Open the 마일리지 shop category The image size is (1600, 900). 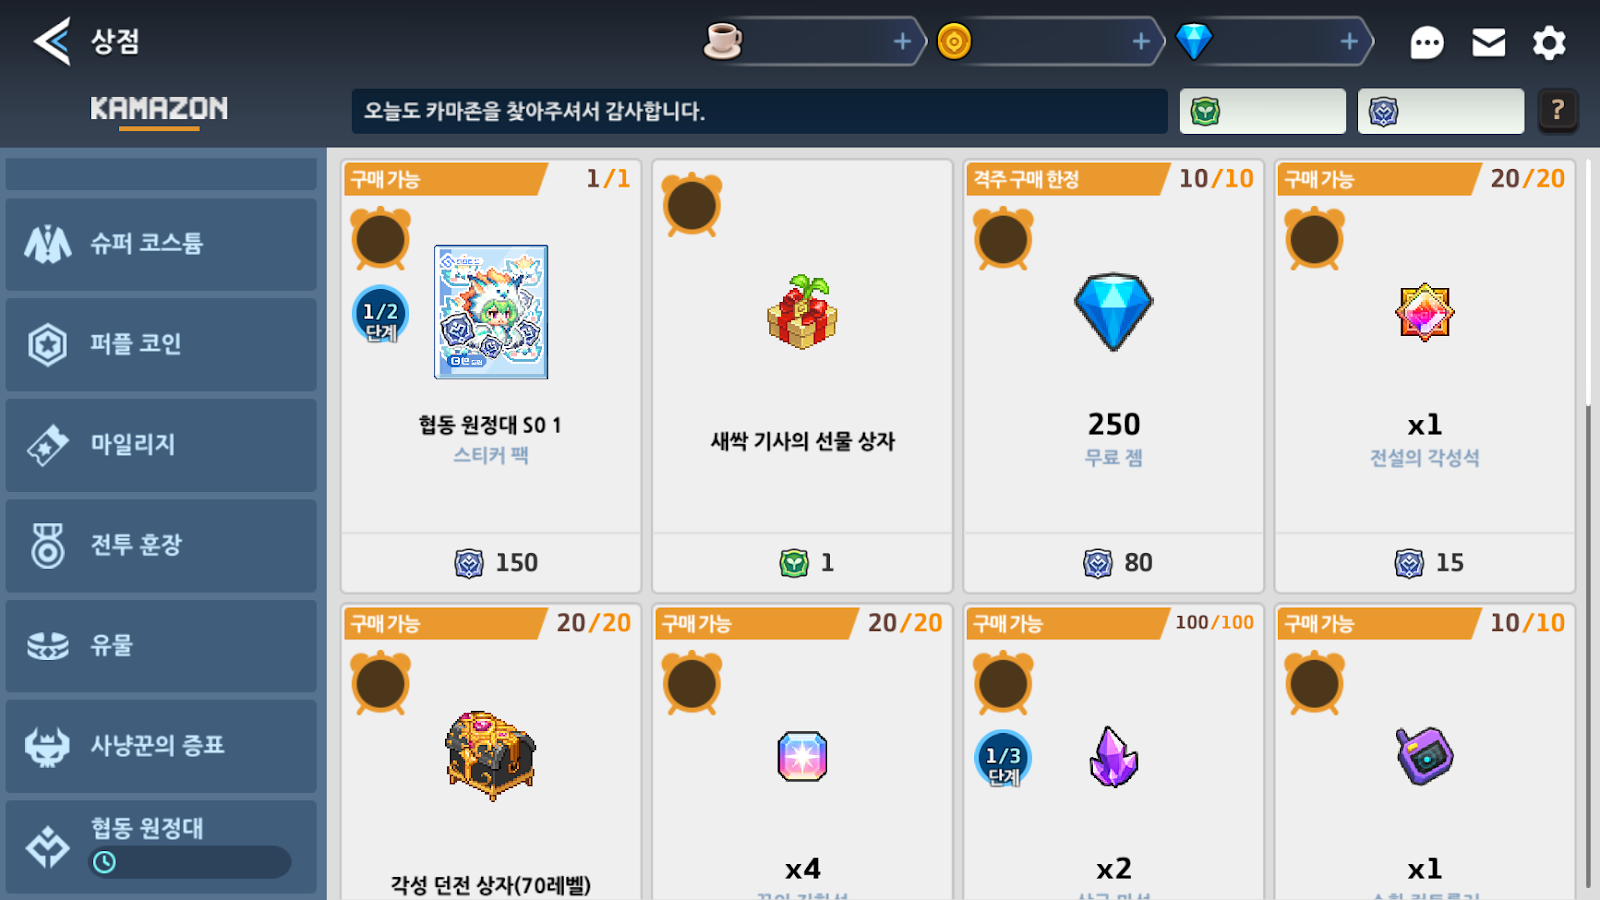pos(161,445)
